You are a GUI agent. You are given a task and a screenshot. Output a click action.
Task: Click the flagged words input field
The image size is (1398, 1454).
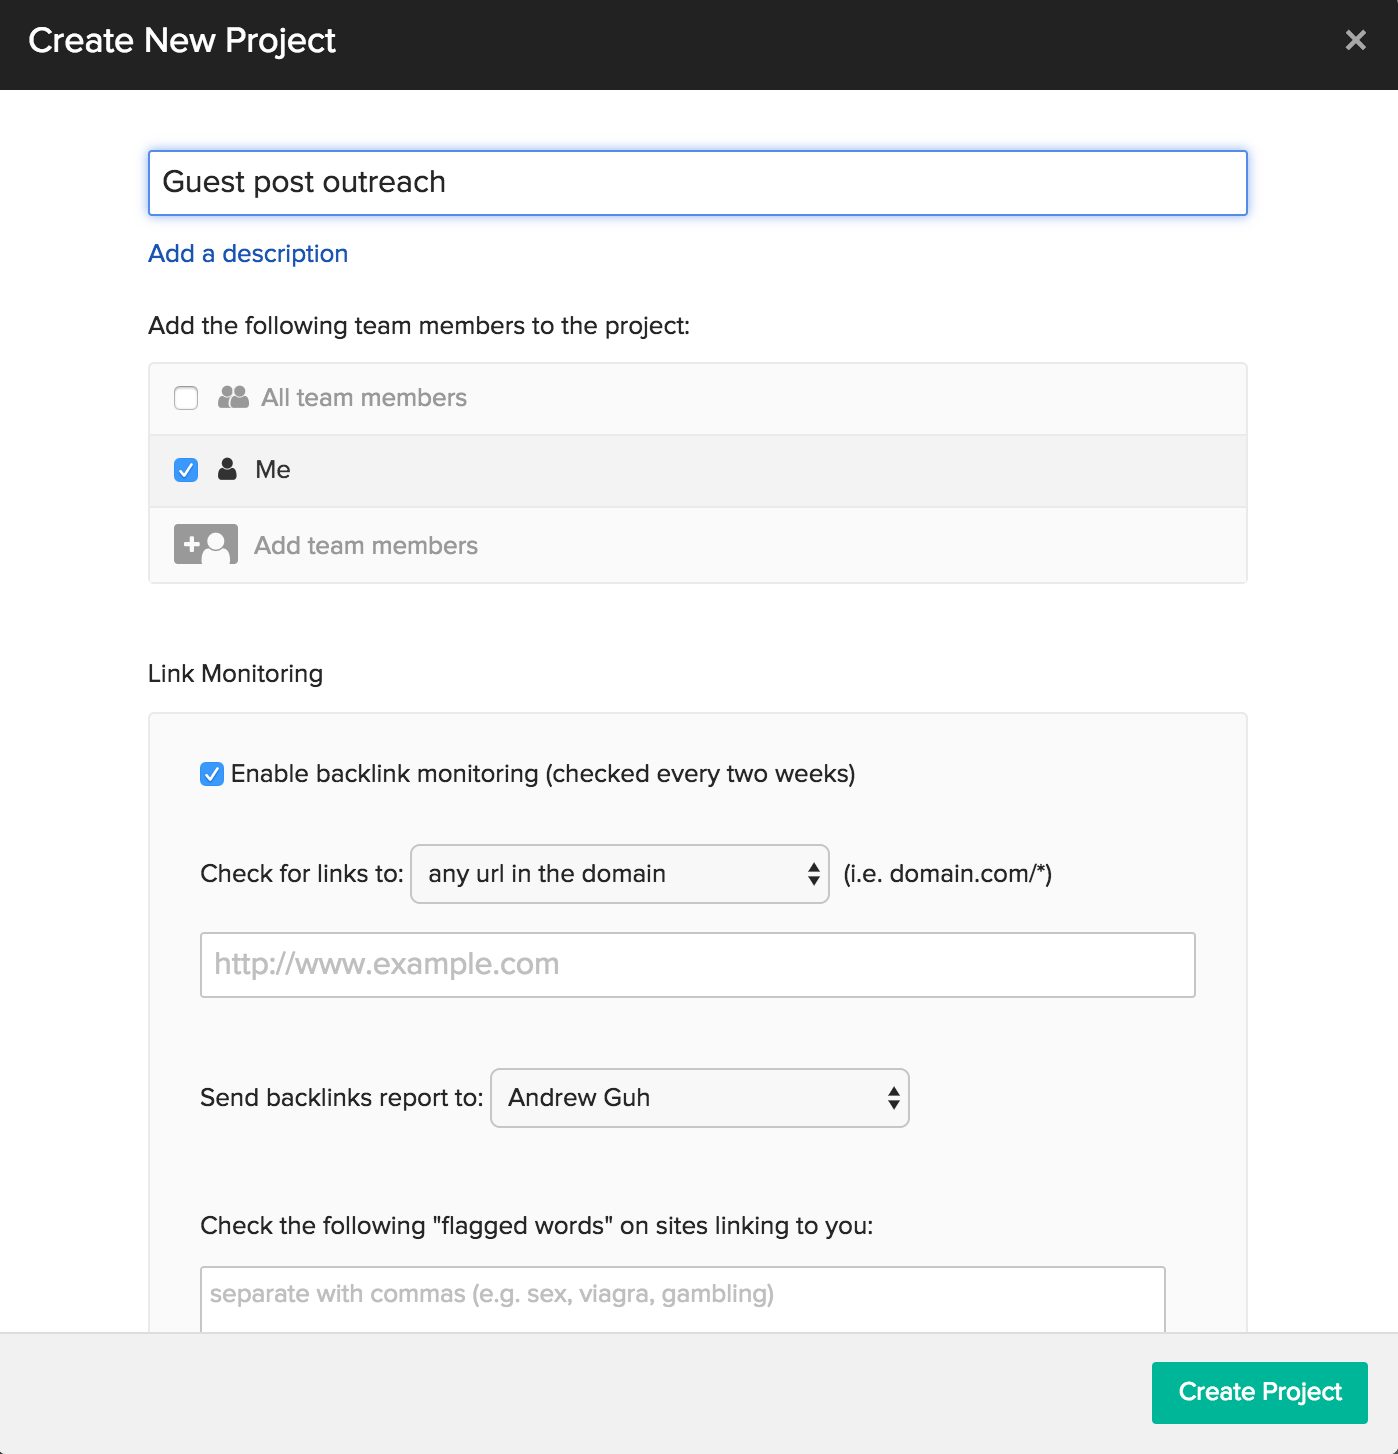point(682,1296)
